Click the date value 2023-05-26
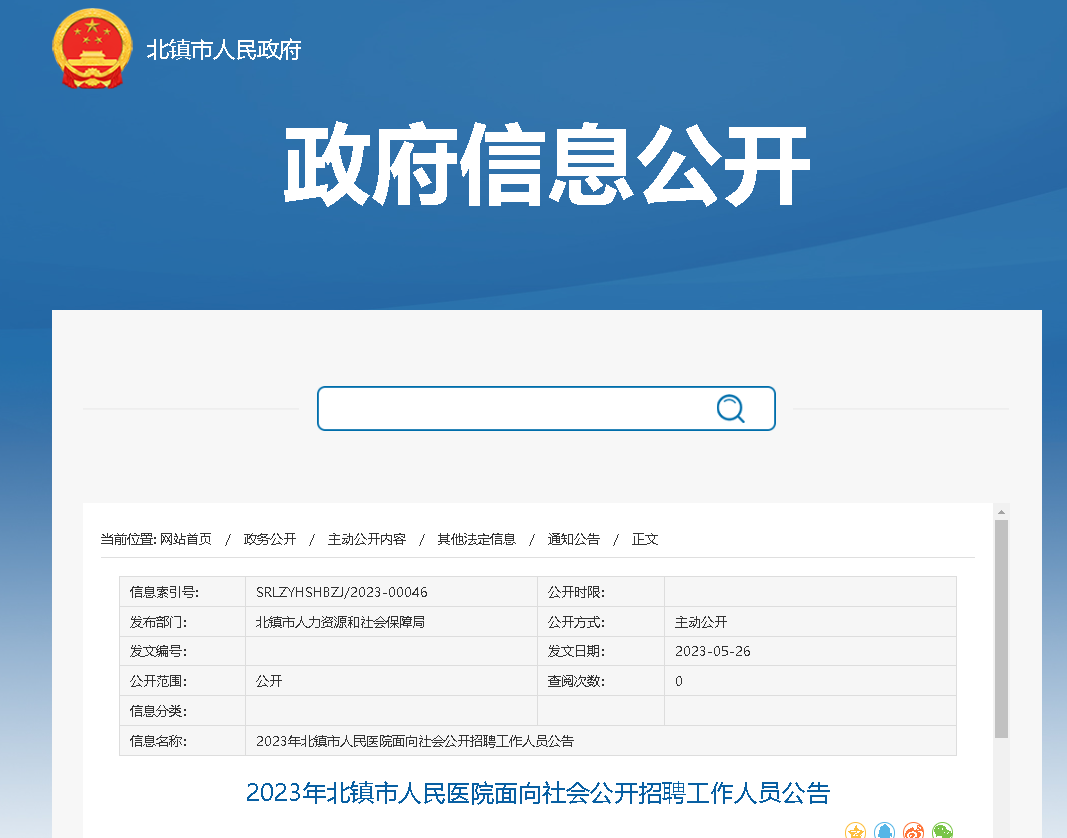1067x838 pixels. (x=712, y=651)
